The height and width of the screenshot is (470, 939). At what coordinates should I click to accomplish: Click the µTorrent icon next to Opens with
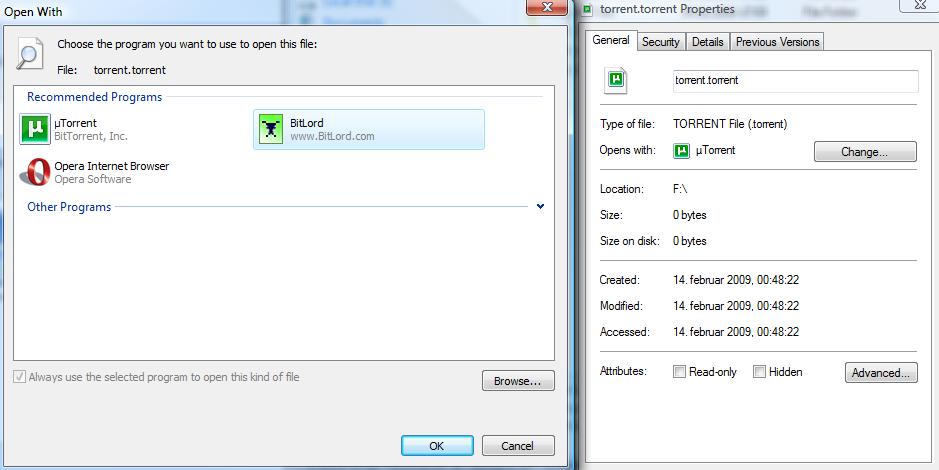click(x=681, y=151)
